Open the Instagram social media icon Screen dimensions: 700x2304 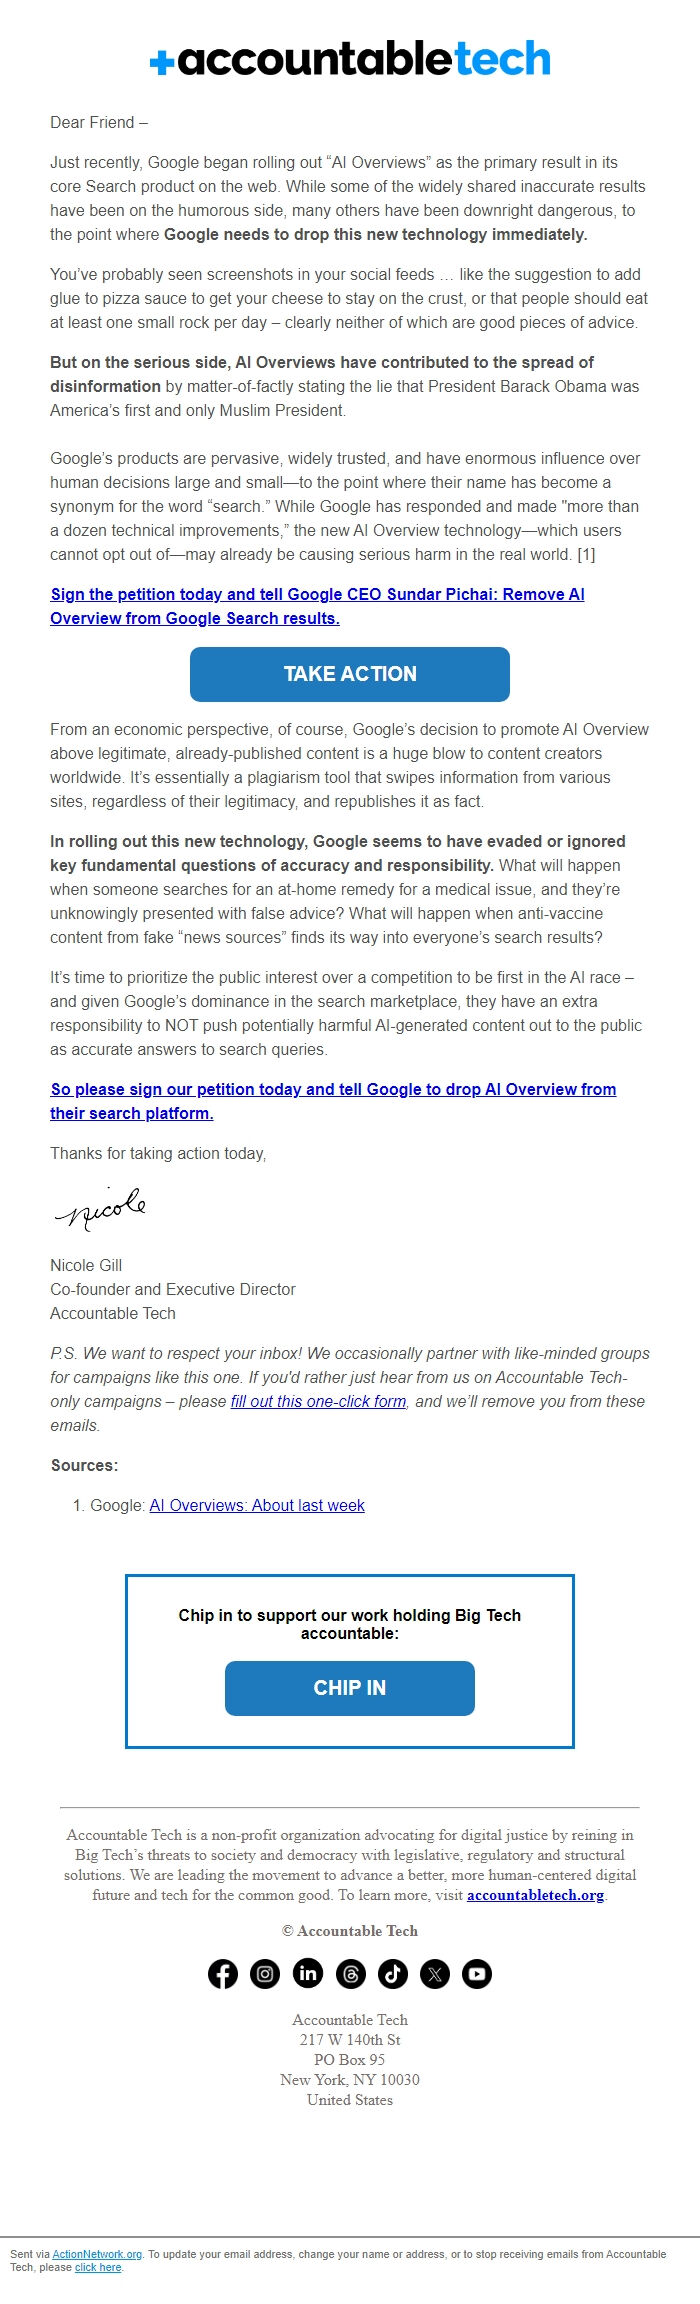click(264, 1973)
